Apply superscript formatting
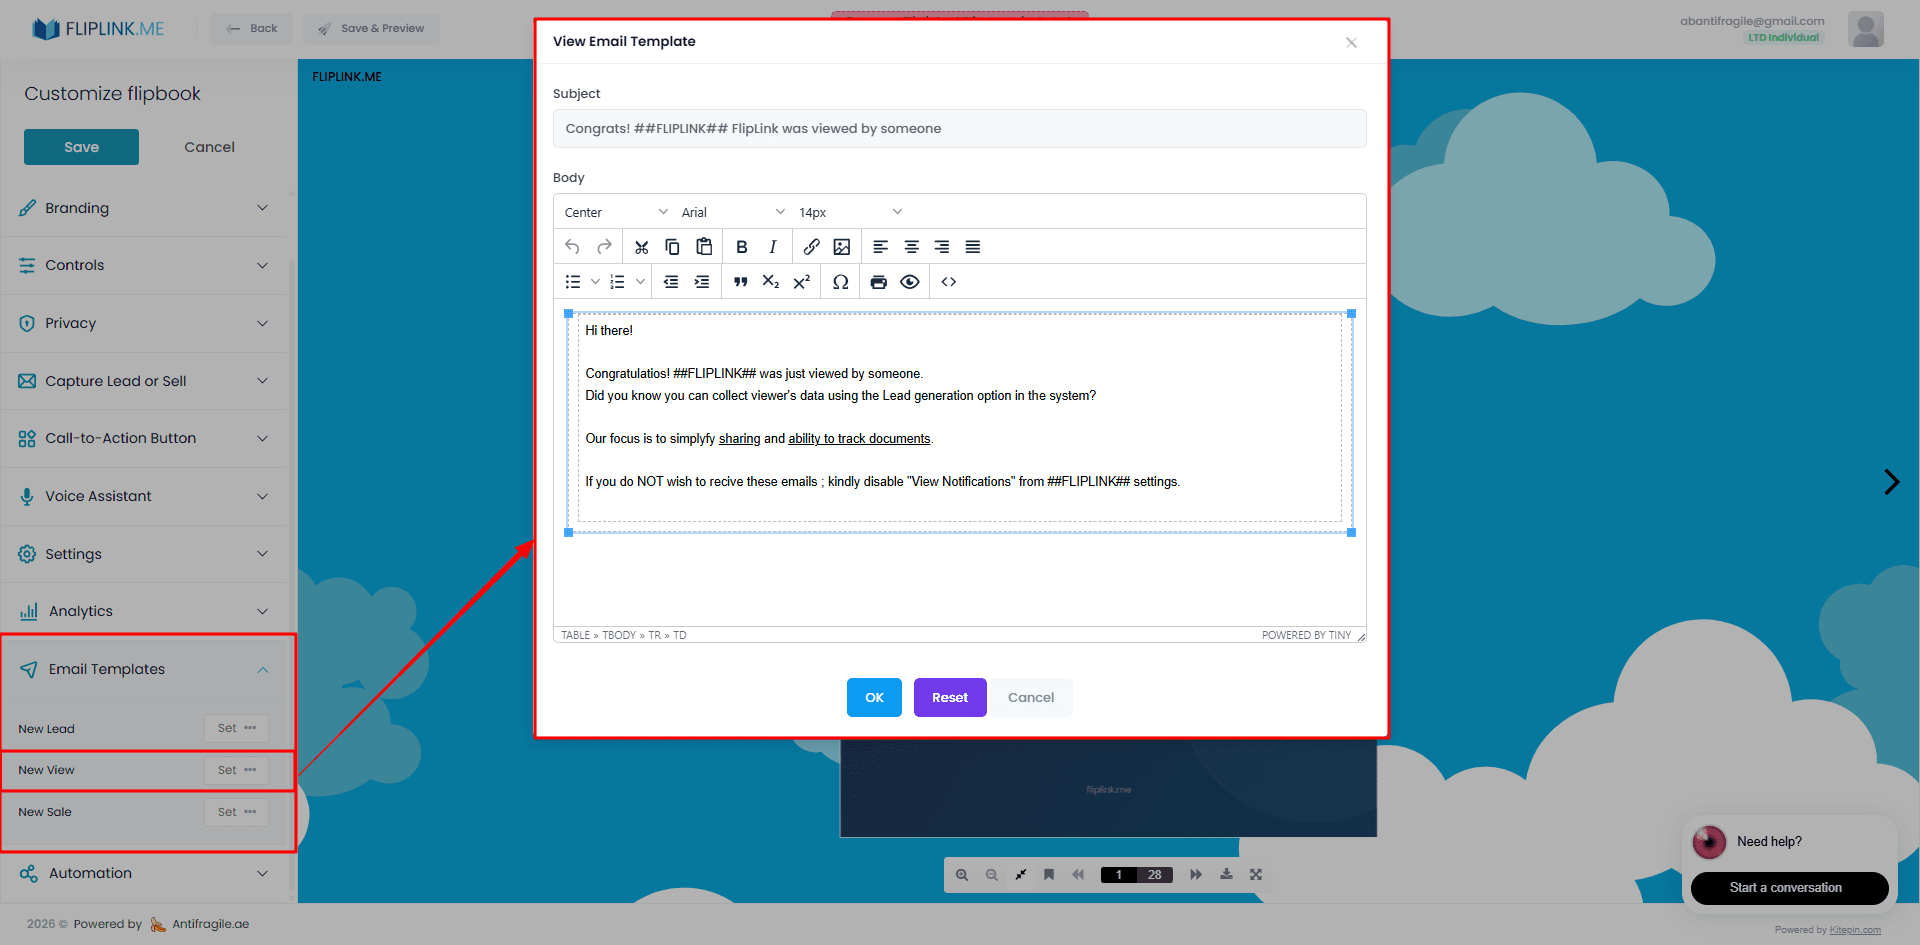The height and width of the screenshot is (945, 1920). point(801,281)
